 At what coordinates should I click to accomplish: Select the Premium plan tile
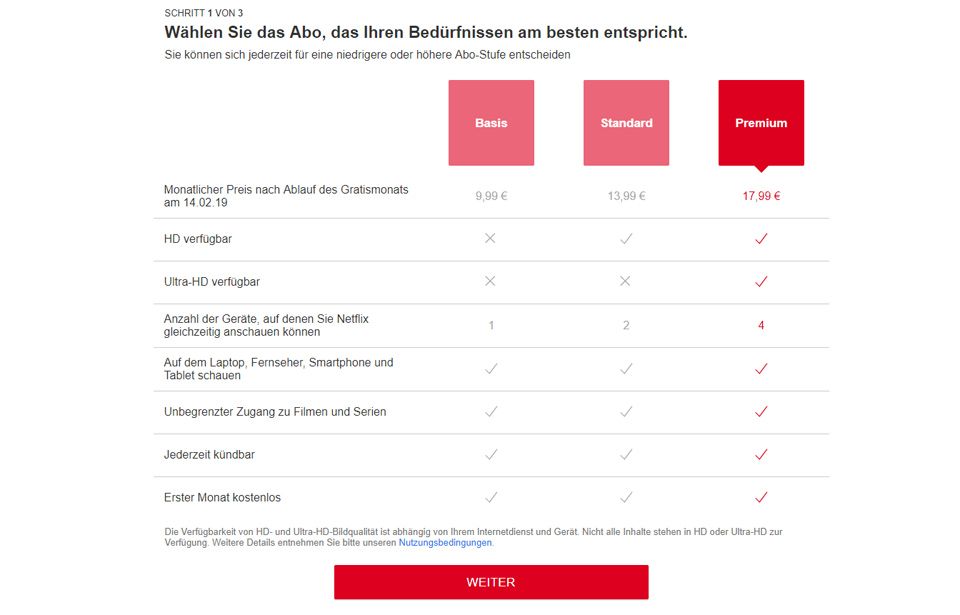[761, 123]
